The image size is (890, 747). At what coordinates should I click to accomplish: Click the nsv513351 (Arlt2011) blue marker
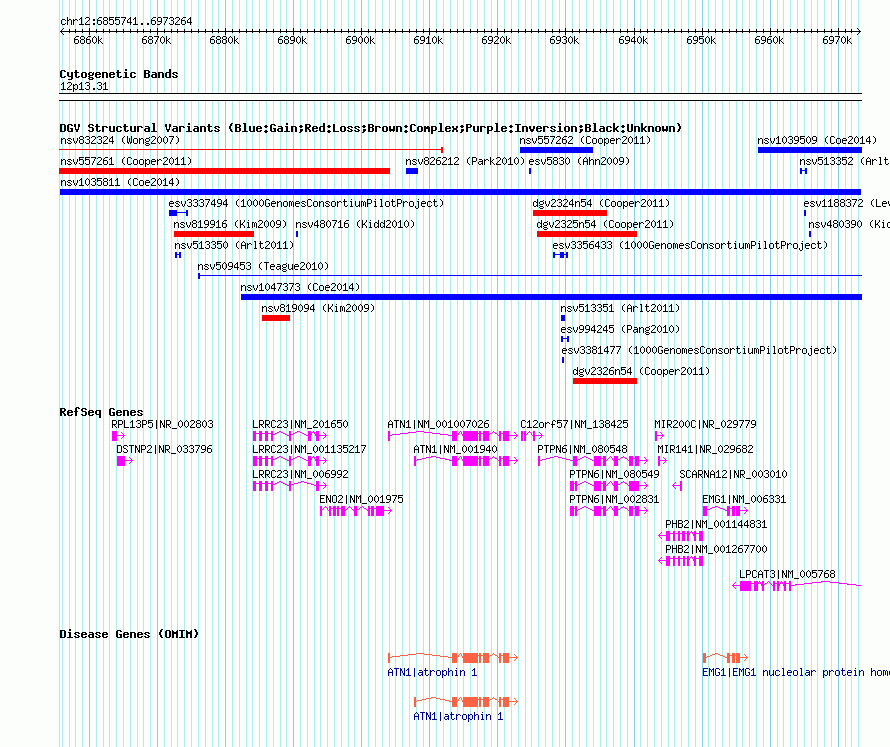tap(563, 318)
